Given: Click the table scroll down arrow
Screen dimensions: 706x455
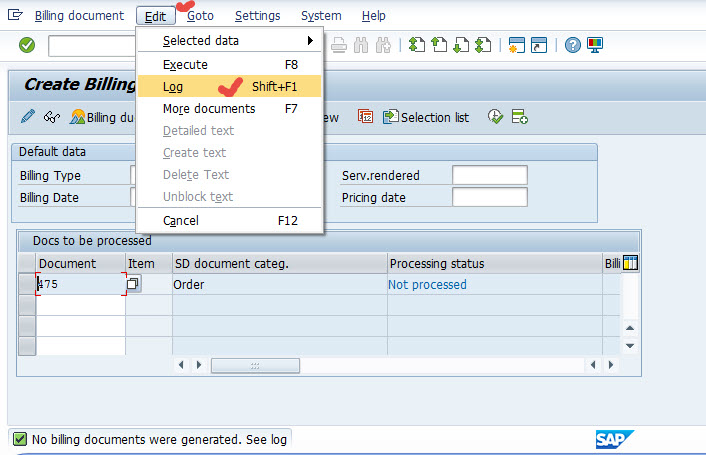Looking at the screenshot, I should [630, 346].
